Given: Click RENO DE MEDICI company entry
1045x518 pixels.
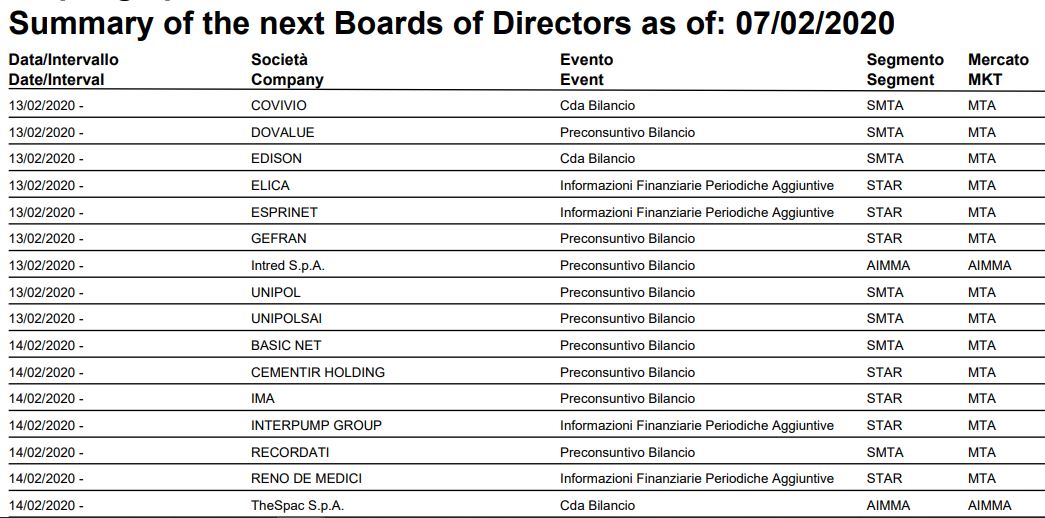Looking at the screenshot, I should tap(307, 479).
